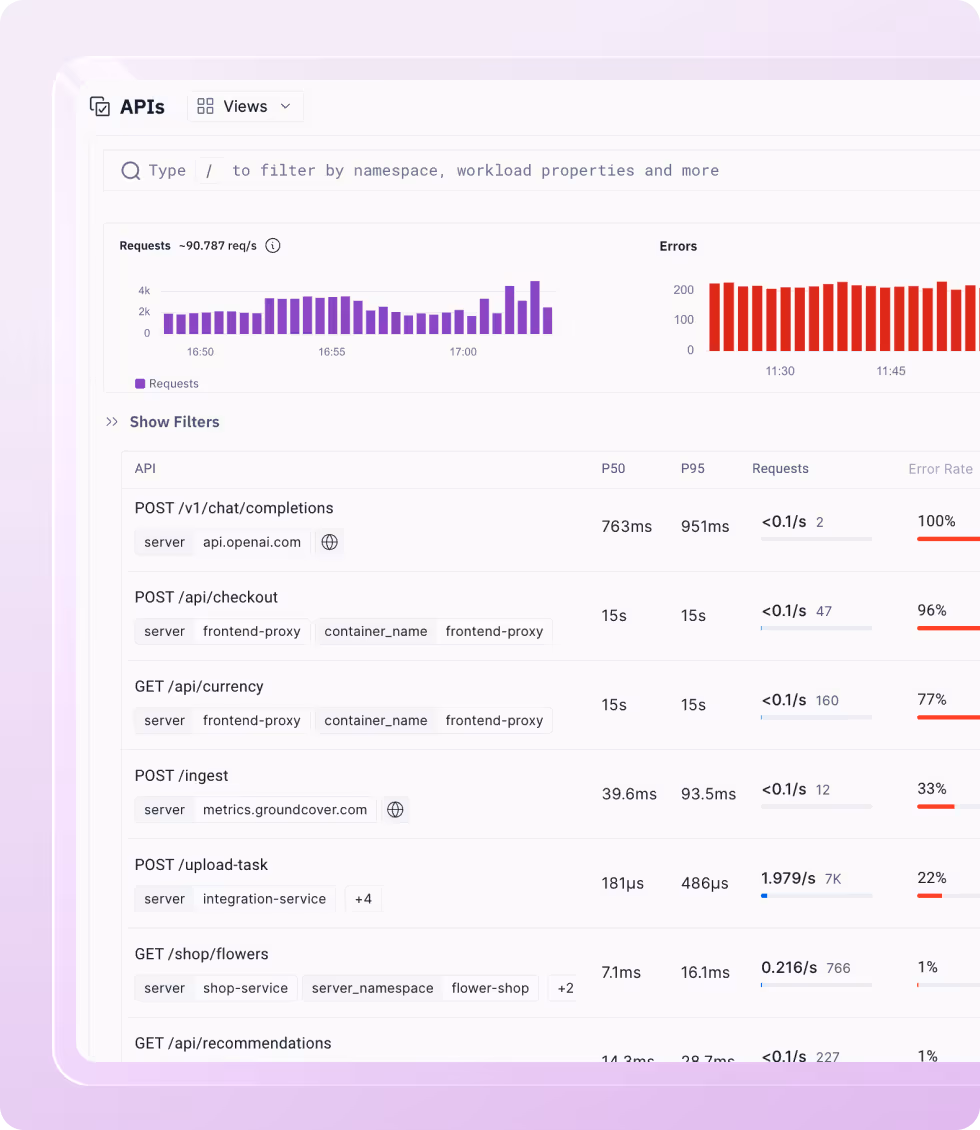Click the search magnifier icon
The height and width of the screenshot is (1130, 980).
(131, 171)
